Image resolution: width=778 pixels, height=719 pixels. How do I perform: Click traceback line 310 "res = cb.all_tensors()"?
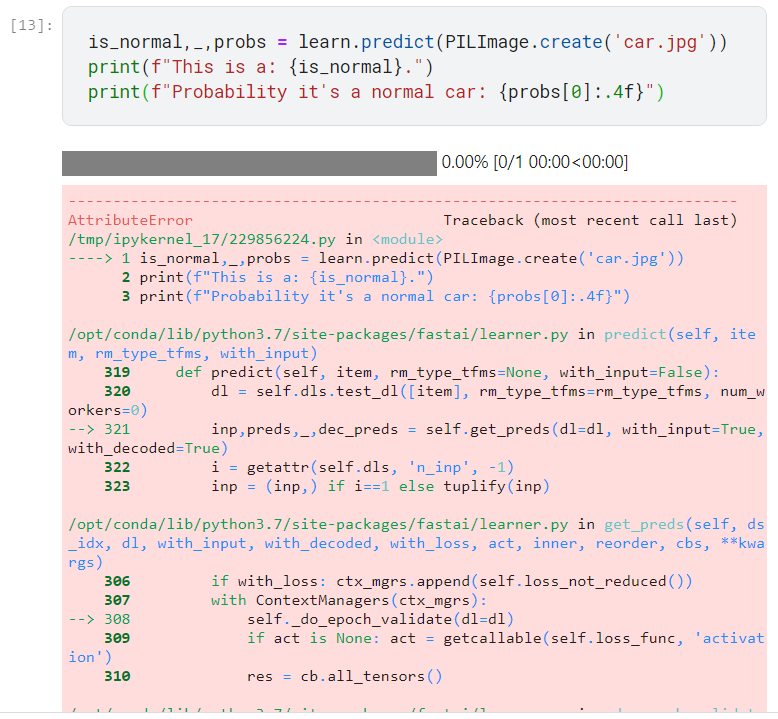tap(343, 676)
